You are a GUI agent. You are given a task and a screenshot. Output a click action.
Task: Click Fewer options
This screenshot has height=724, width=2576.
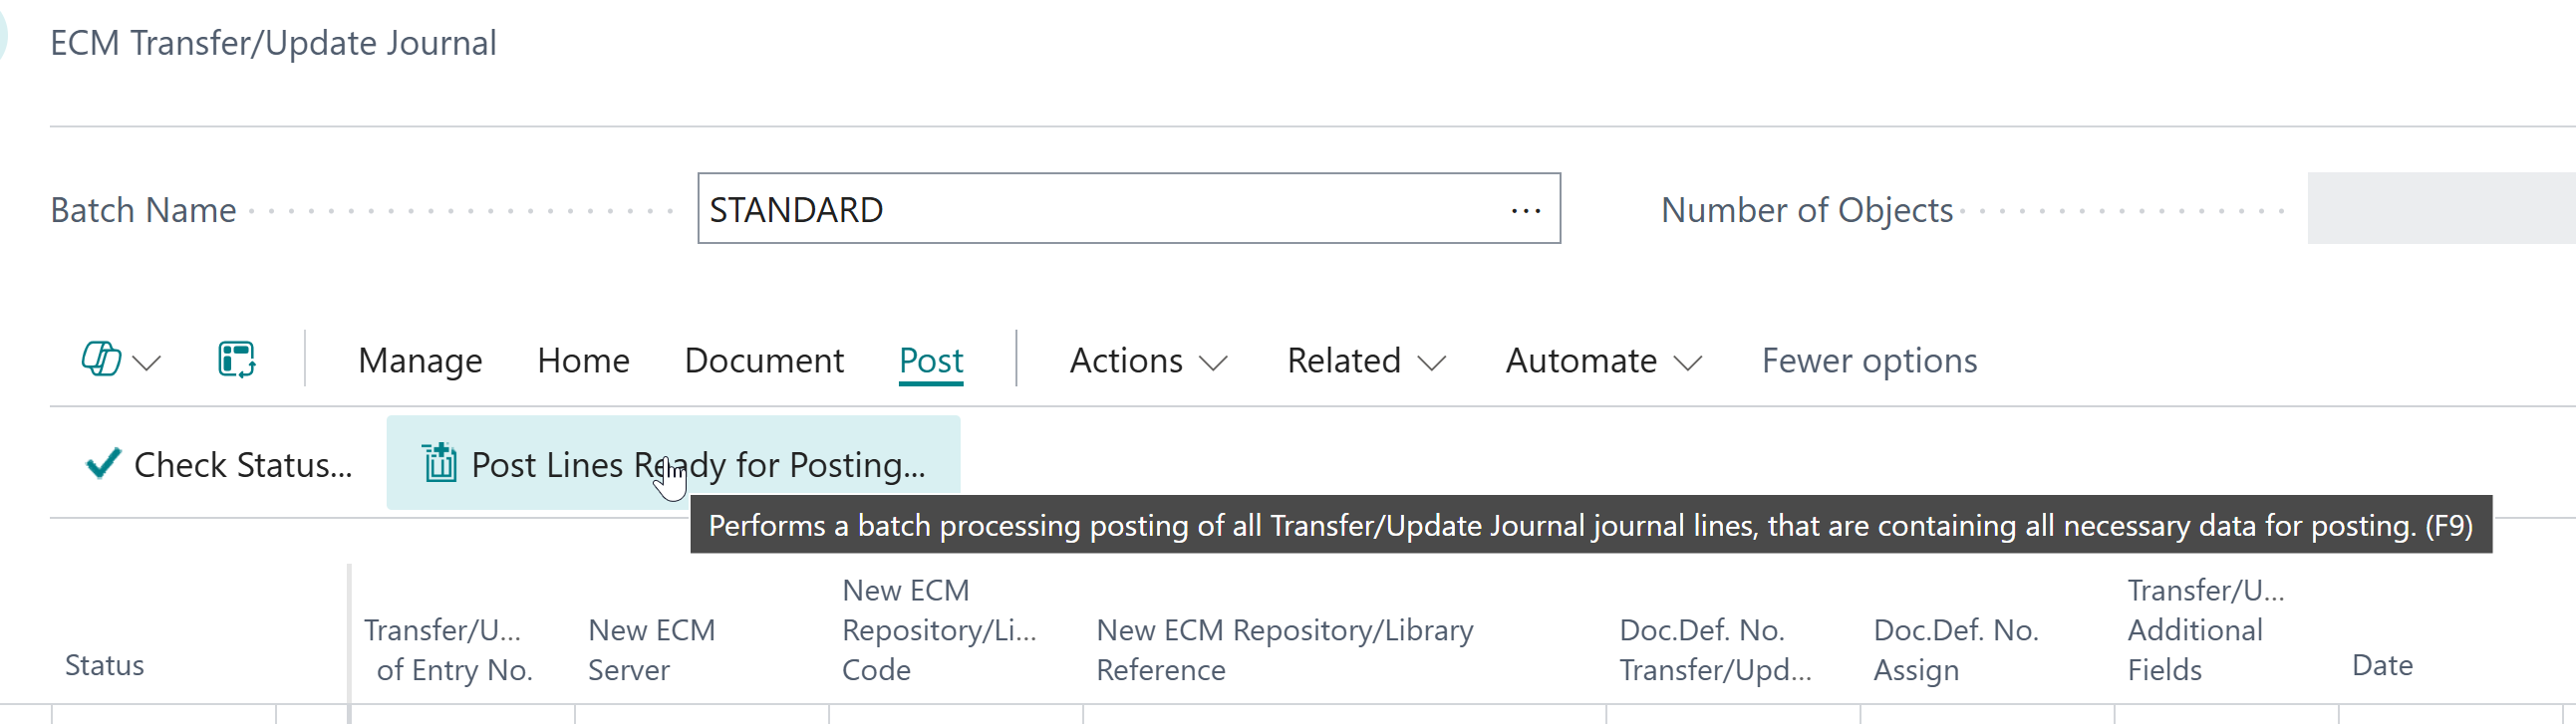tap(1869, 360)
